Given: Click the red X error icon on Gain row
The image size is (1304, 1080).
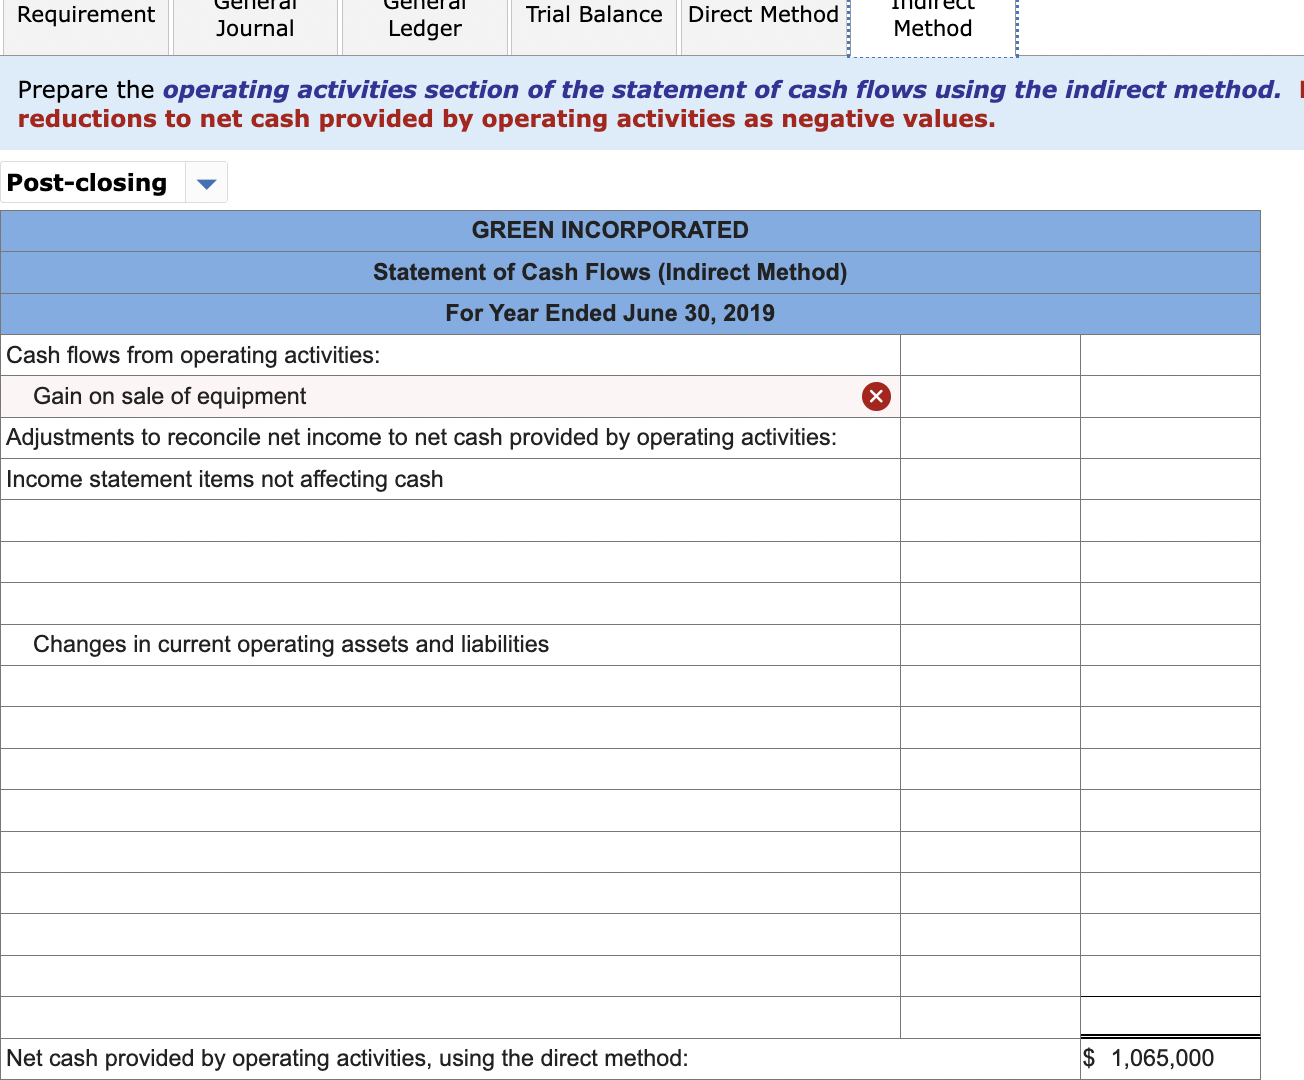Looking at the screenshot, I should [x=876, y=396].
